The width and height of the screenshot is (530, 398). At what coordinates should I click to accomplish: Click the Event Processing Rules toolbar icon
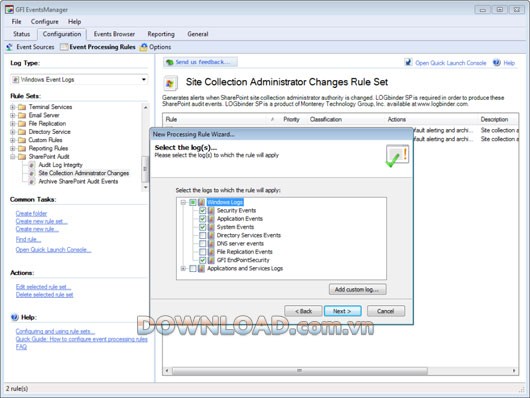tap(64, 47)
